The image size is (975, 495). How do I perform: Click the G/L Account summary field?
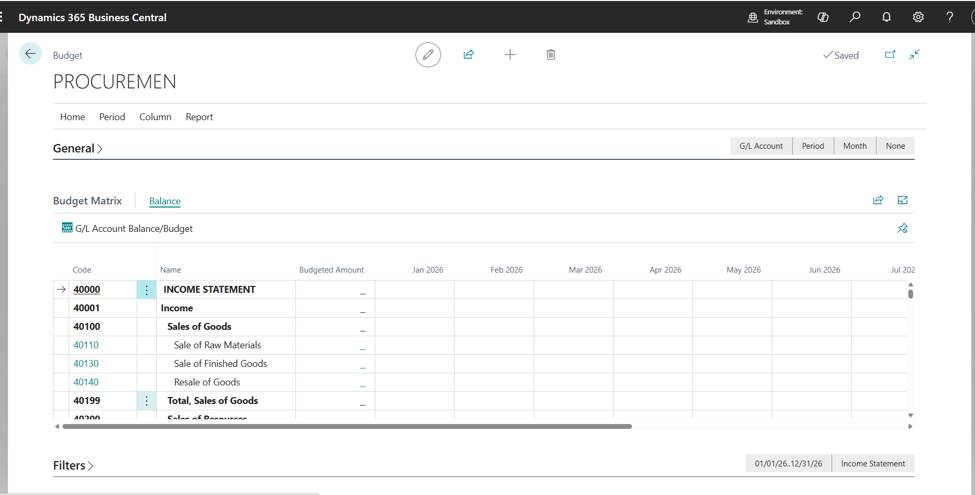click(761, 146)
